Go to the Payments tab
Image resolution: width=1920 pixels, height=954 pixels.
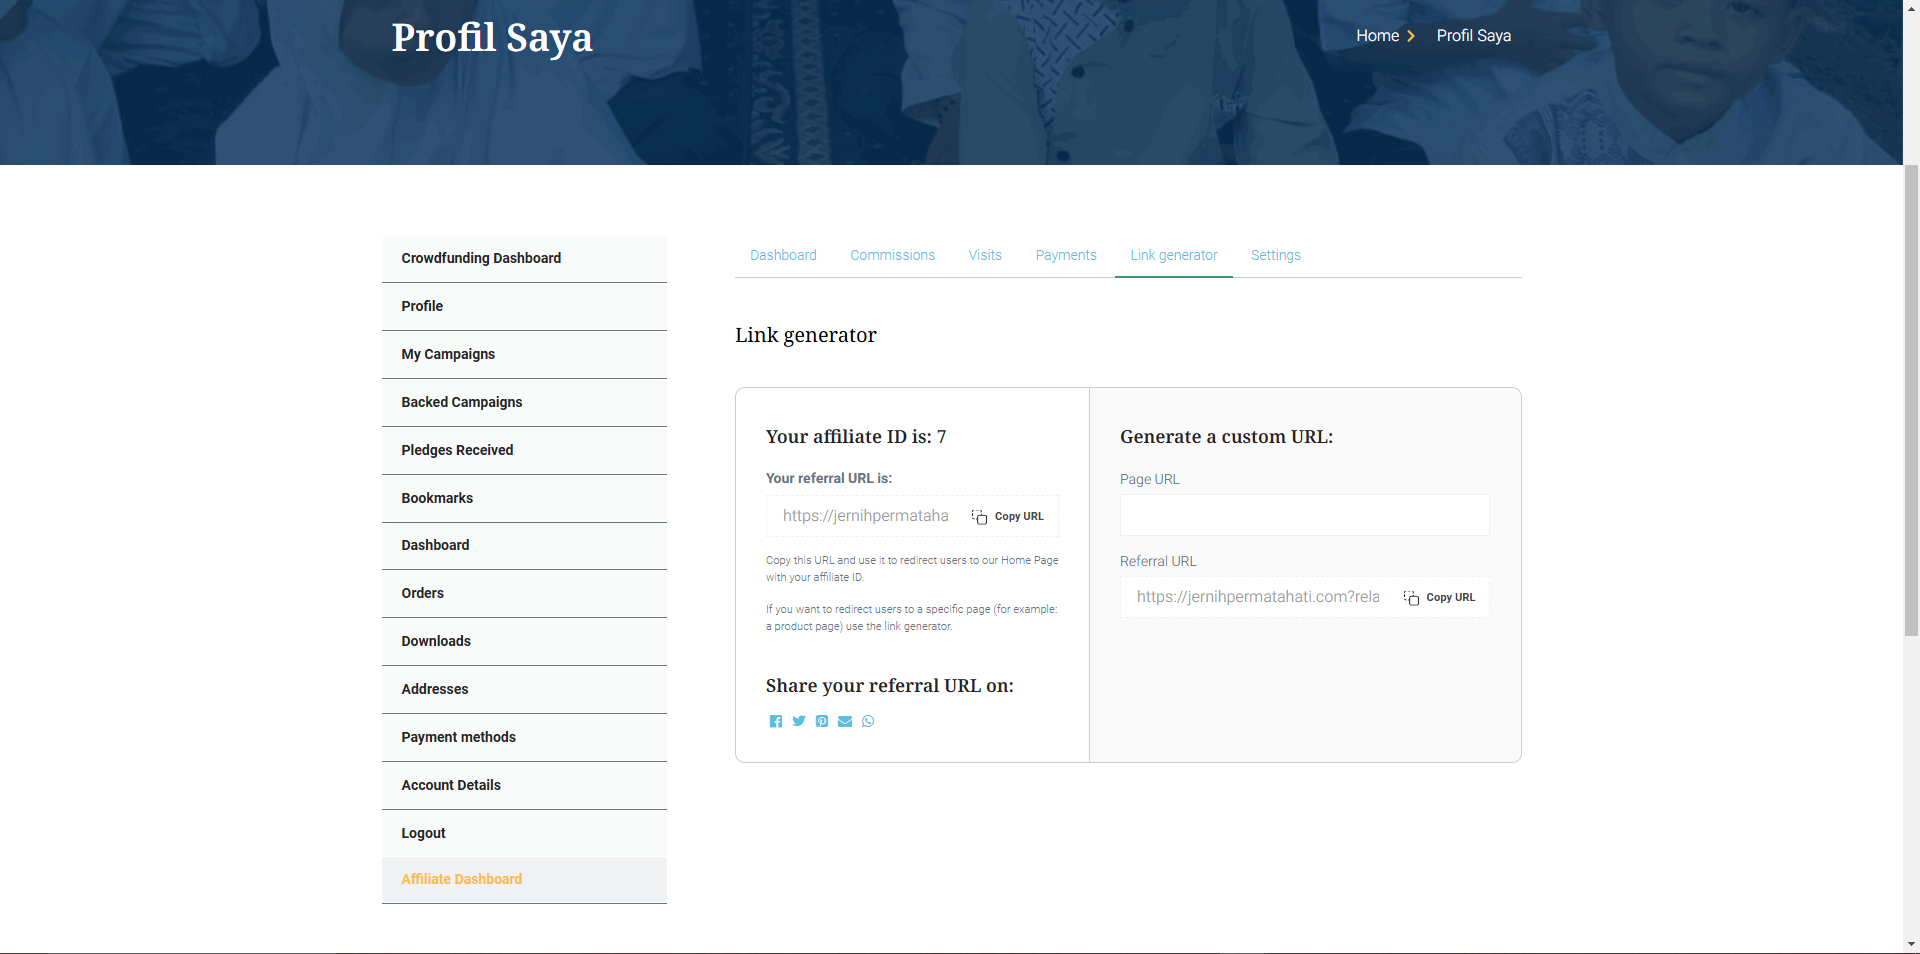tap(1066, 255)
